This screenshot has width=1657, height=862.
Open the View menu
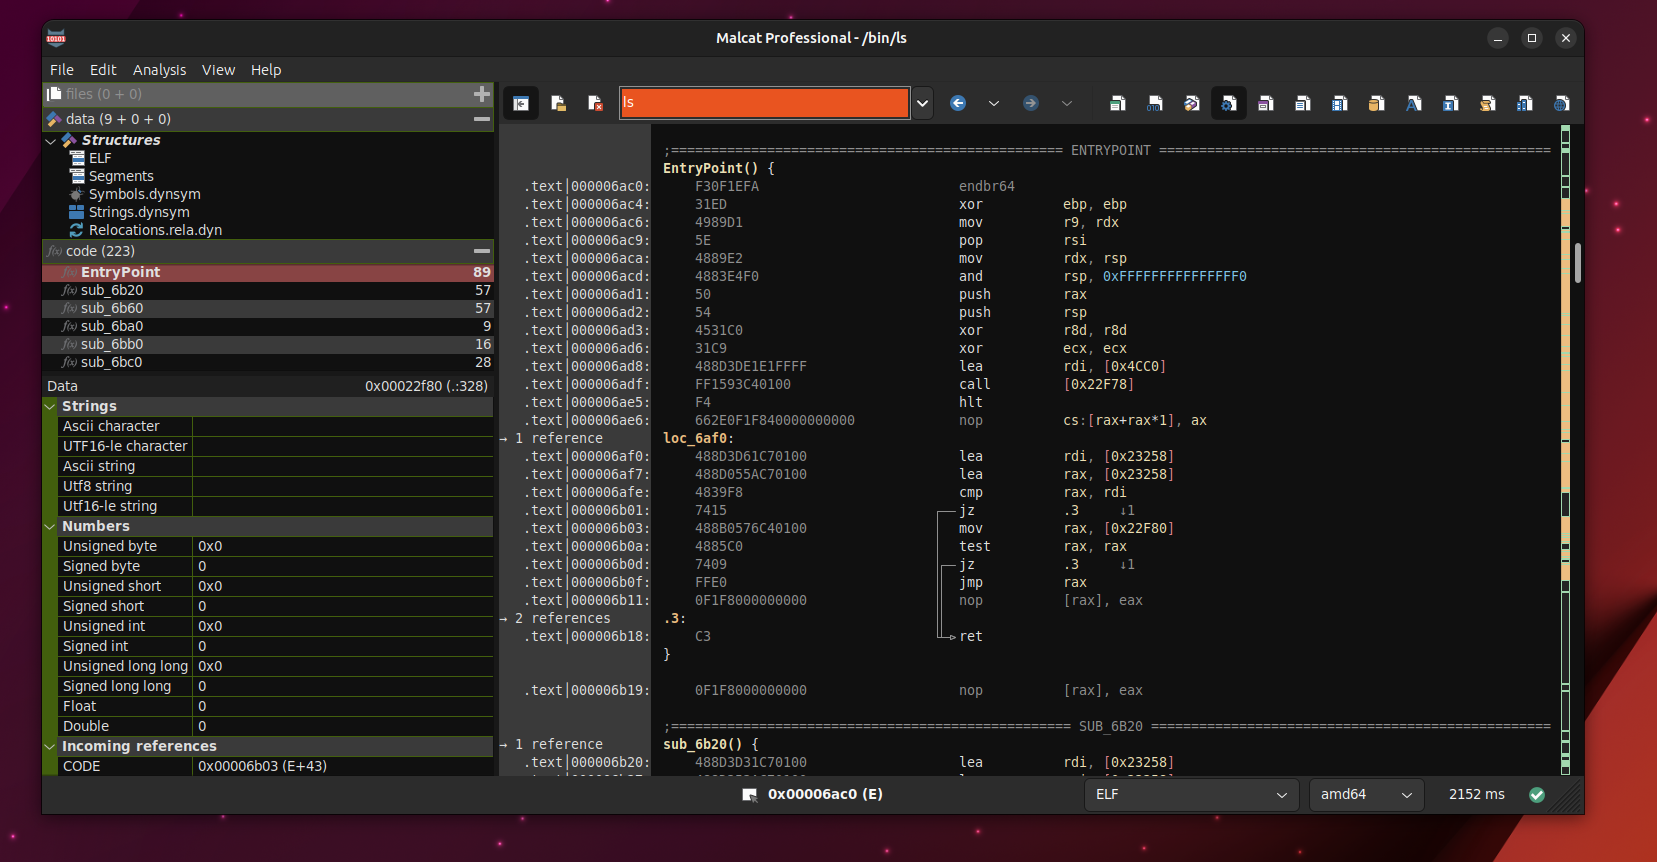click(x=218, y=70)
